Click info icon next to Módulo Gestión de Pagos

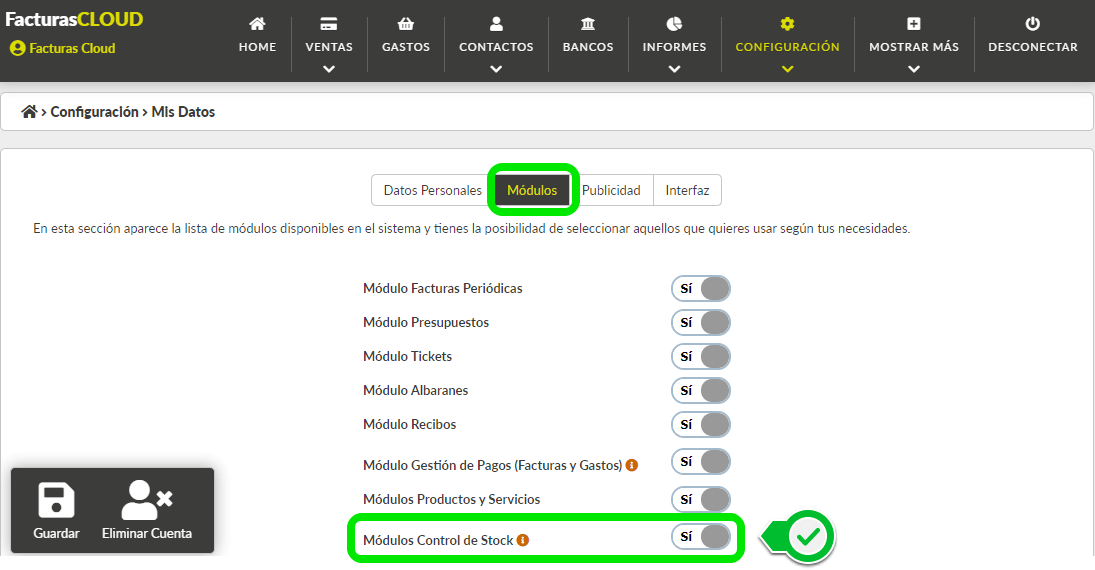pyautogui.click(x=631, y=465)
